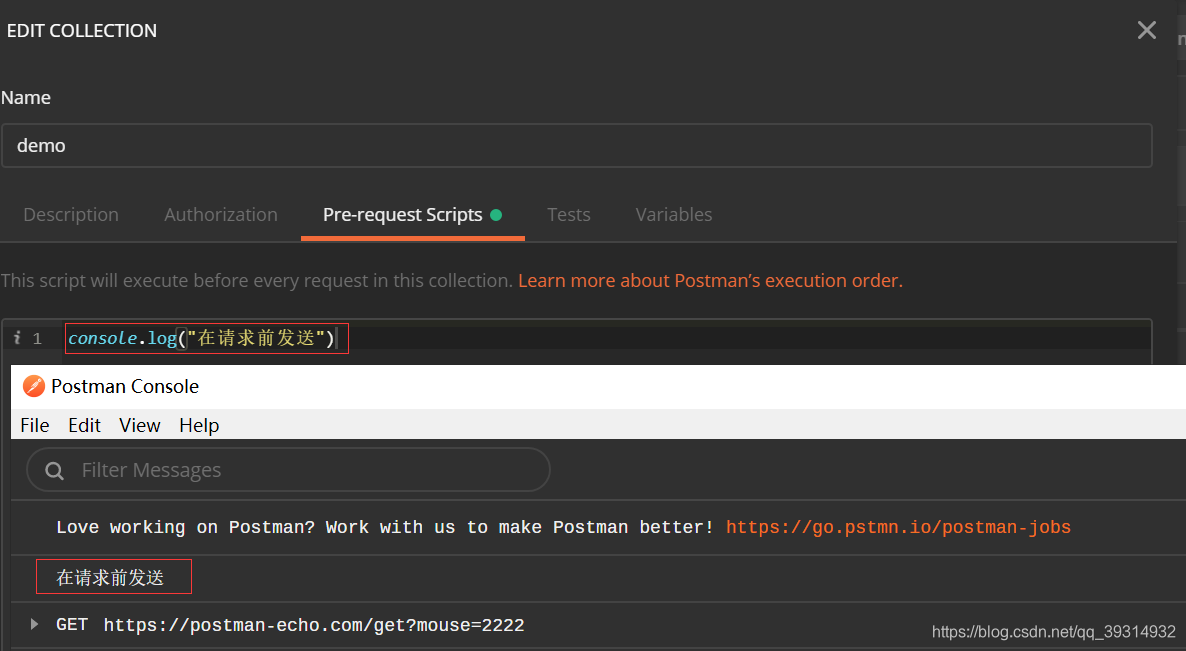Viewport: 1186px width, 651px height.
Task: Click the Postman Console window title
Action: point(125,386)
